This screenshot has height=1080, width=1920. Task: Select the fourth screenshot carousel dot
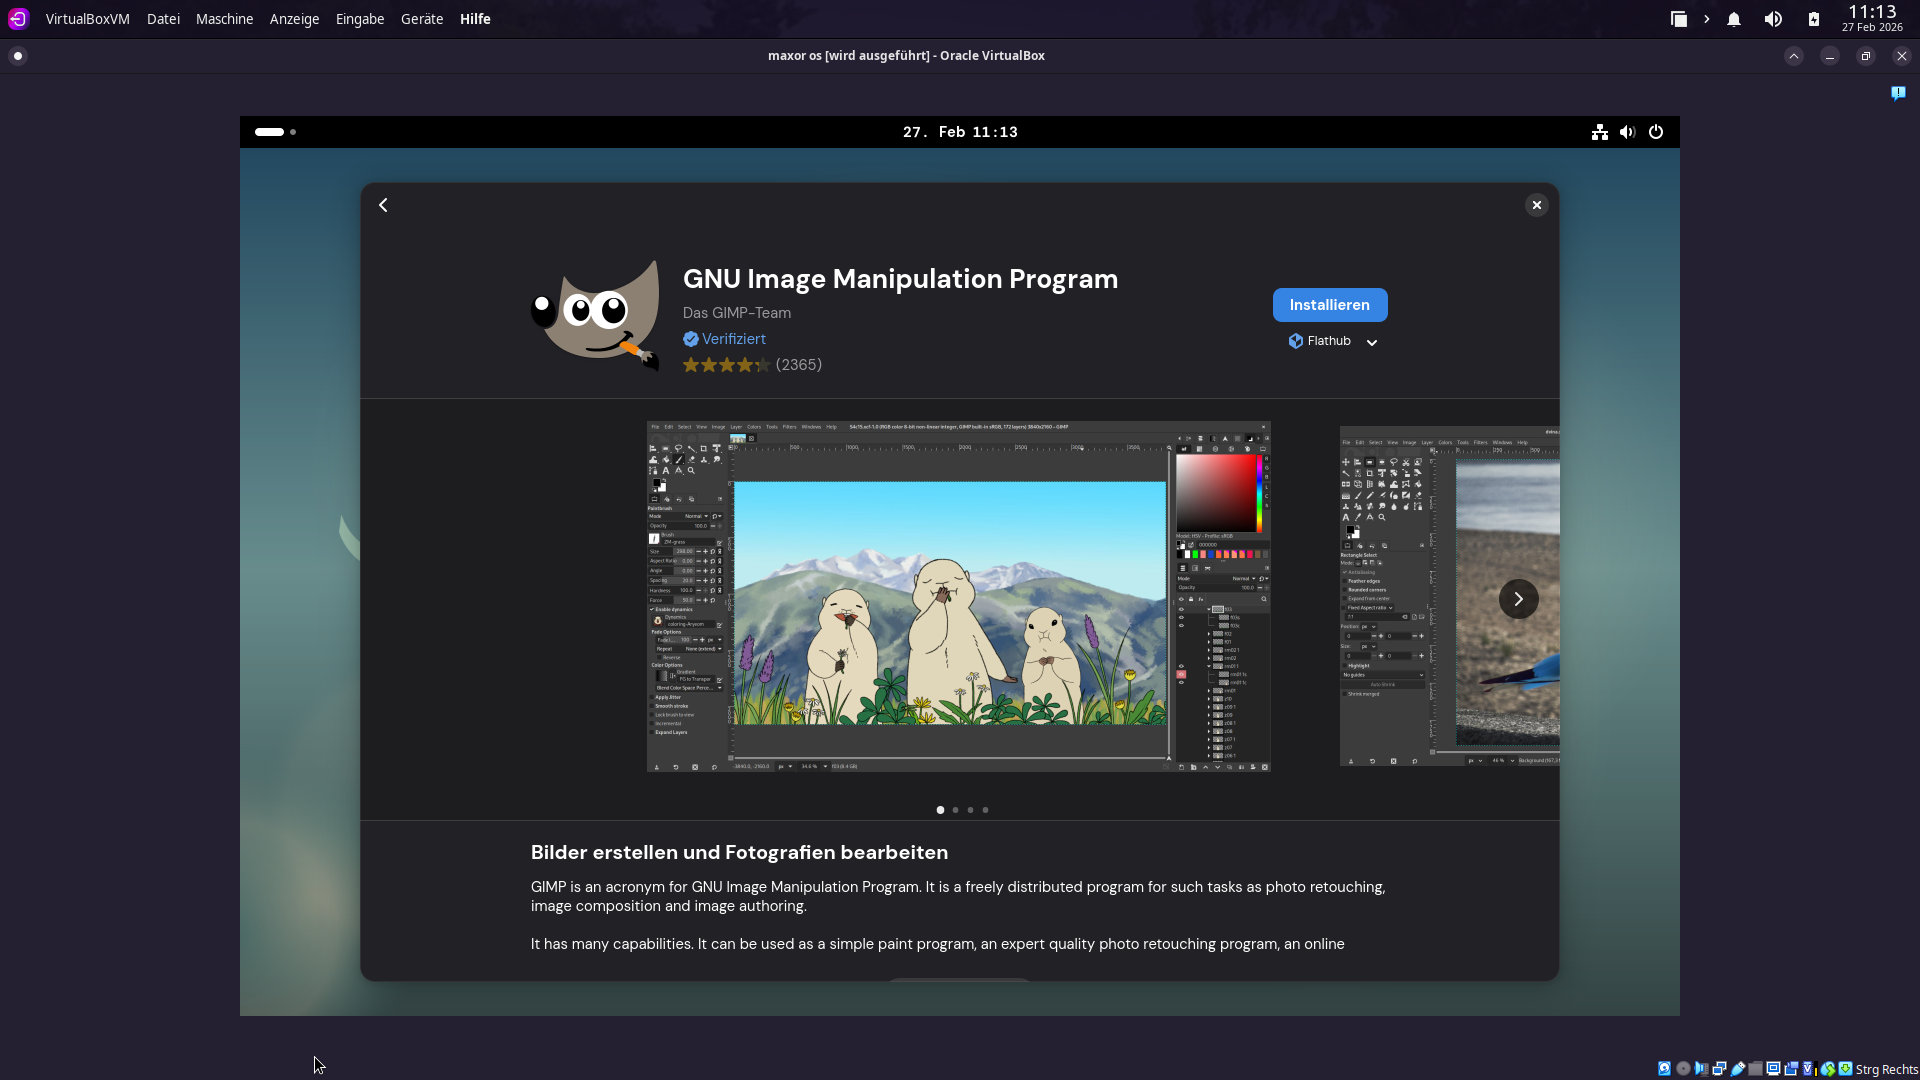(x=985, y=810)
